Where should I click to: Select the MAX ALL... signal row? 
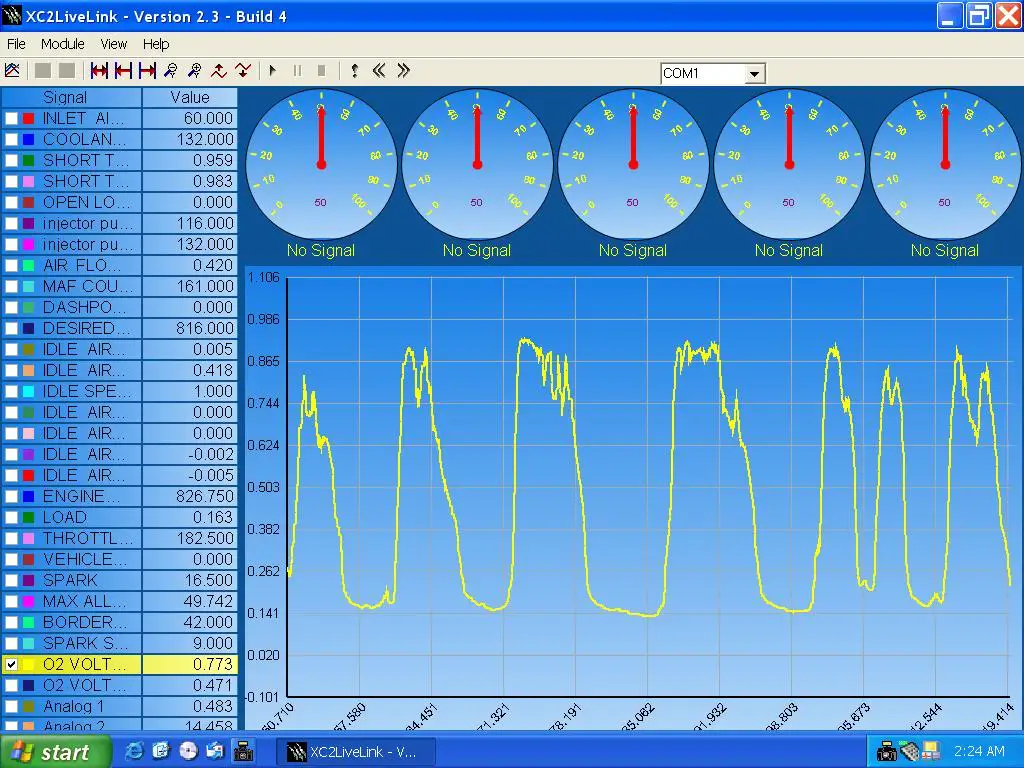[x=120, y=601]
